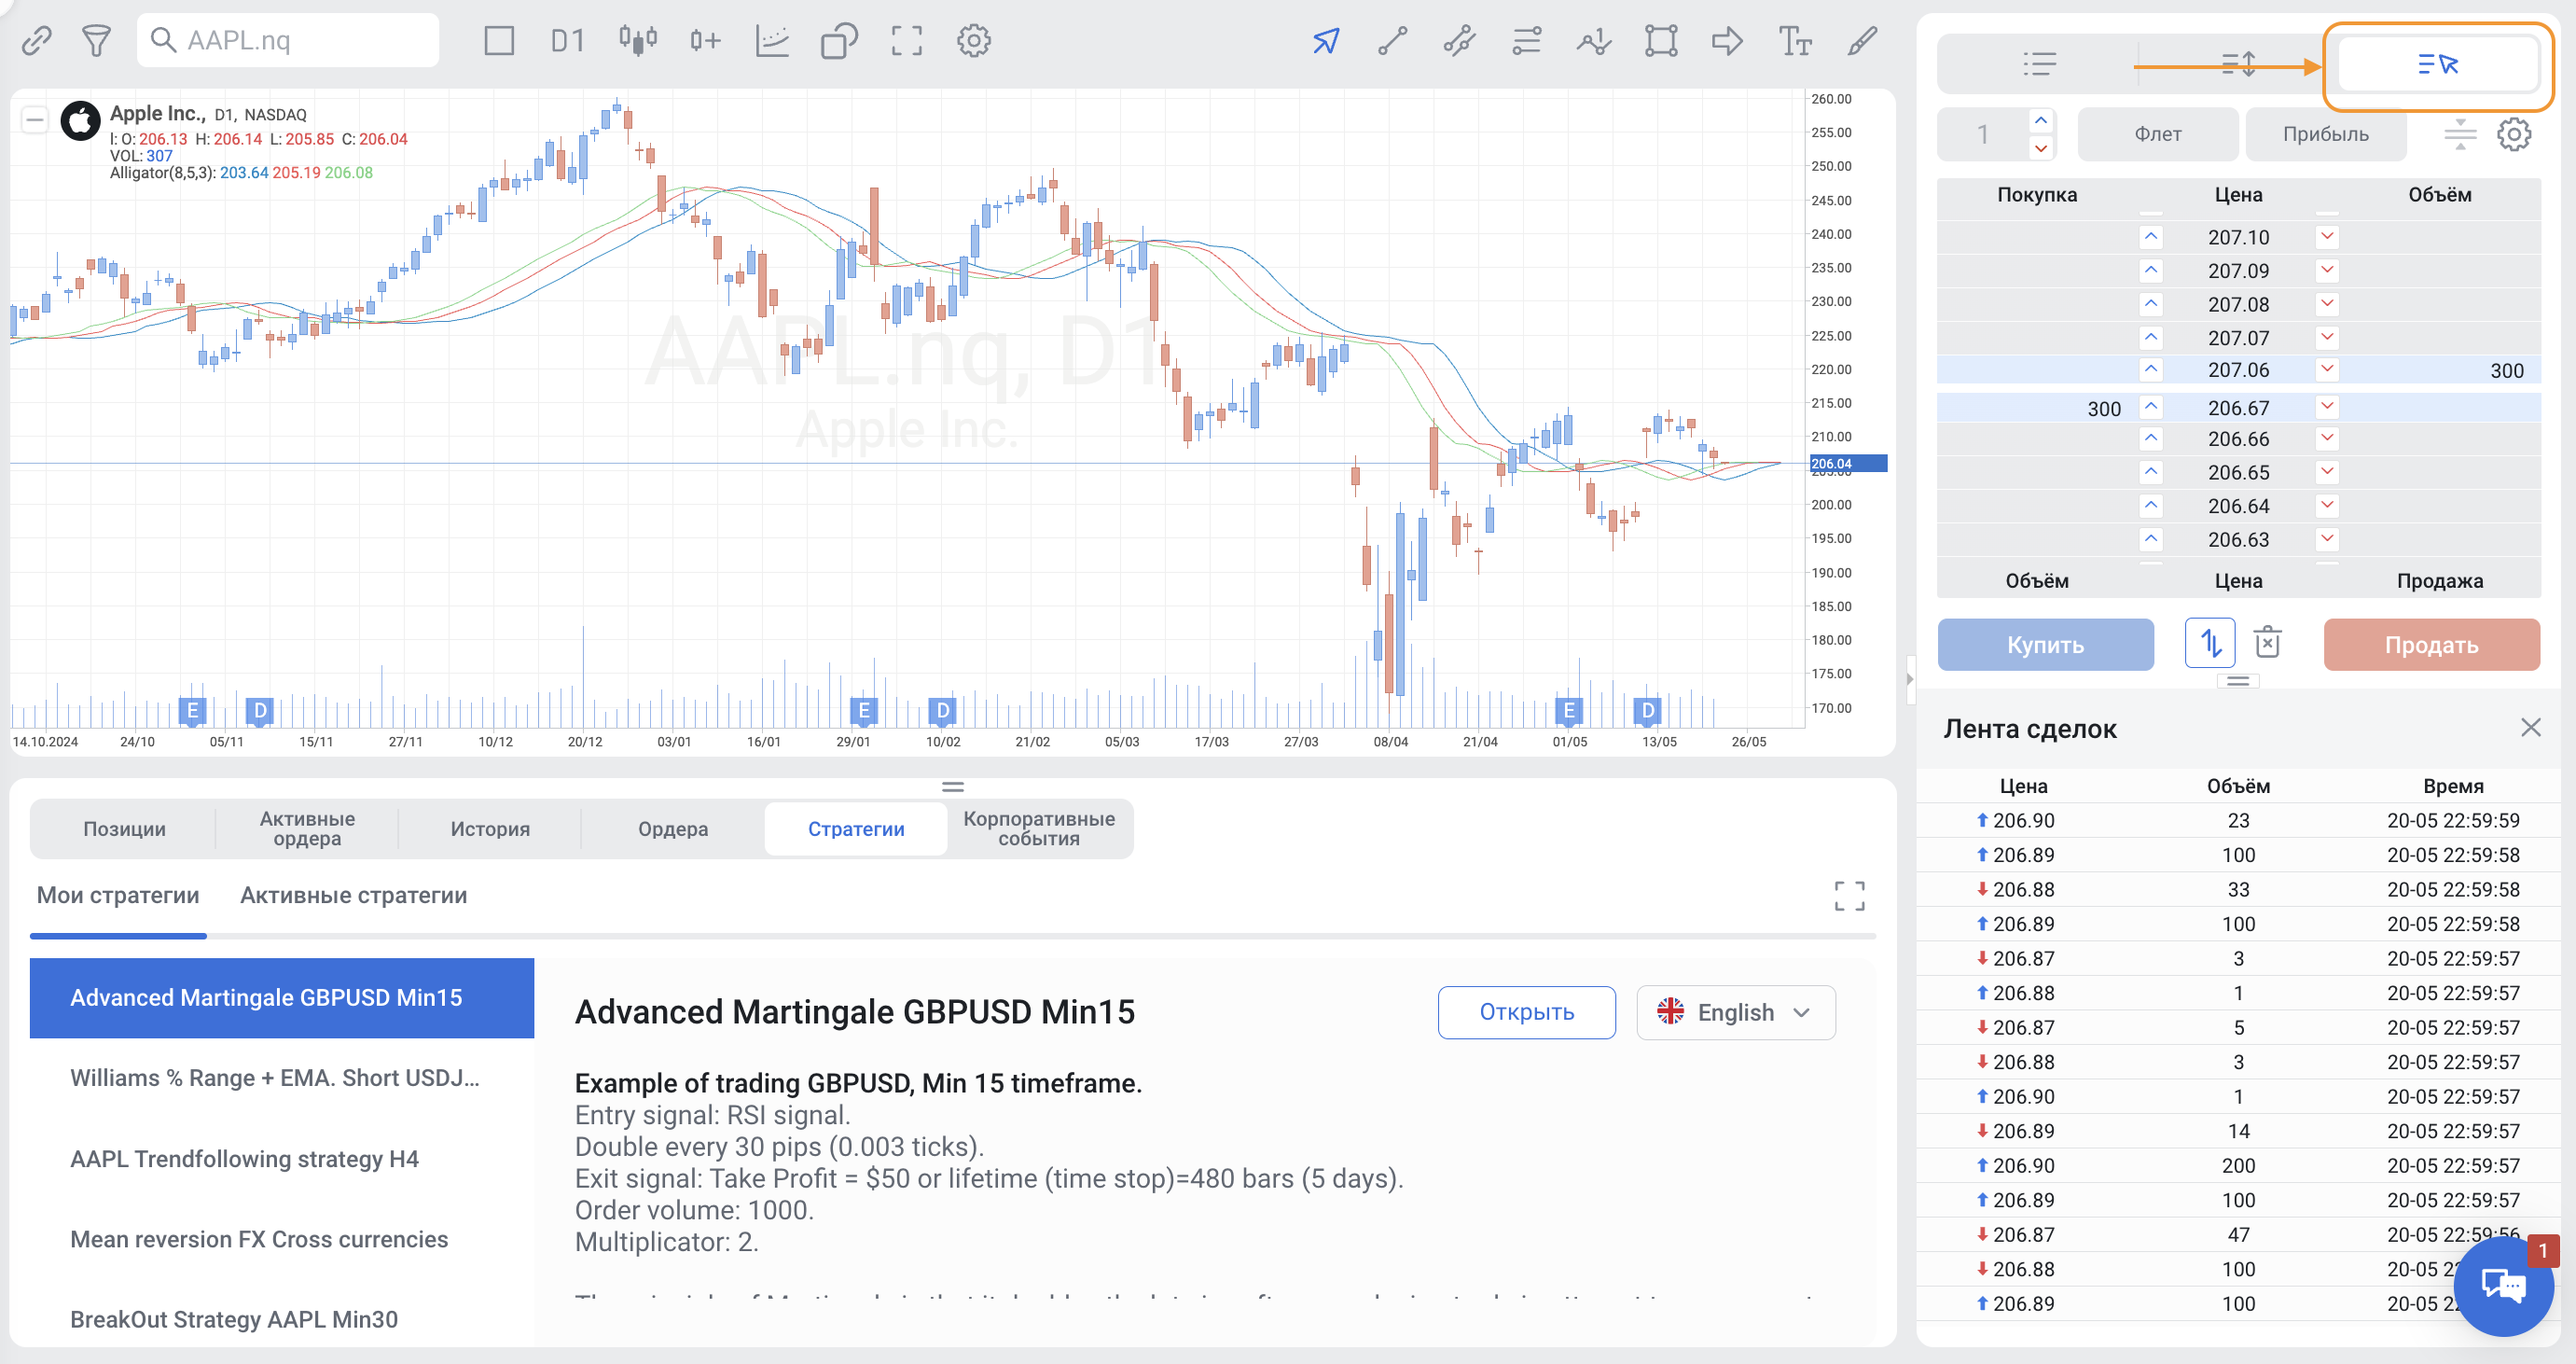Collapse the Apple Inc. chart legend
The image size is (2576, 1364).
pyautogui.click(x=34, y=121)
